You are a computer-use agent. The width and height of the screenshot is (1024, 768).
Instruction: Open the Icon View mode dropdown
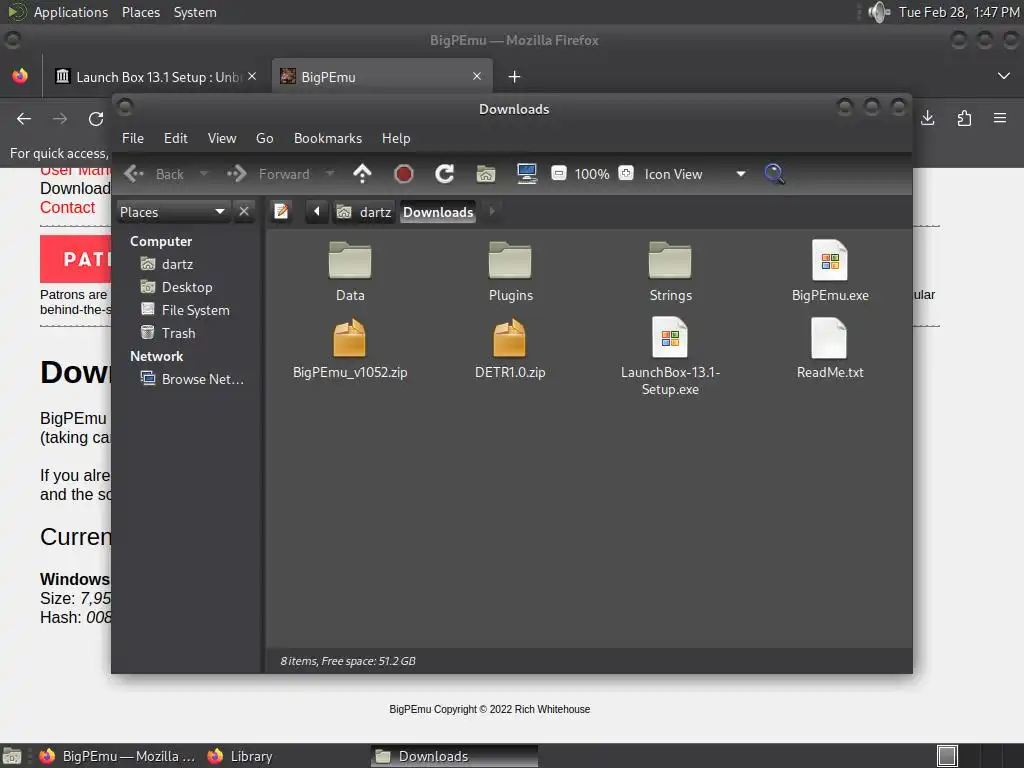point(695,174)
